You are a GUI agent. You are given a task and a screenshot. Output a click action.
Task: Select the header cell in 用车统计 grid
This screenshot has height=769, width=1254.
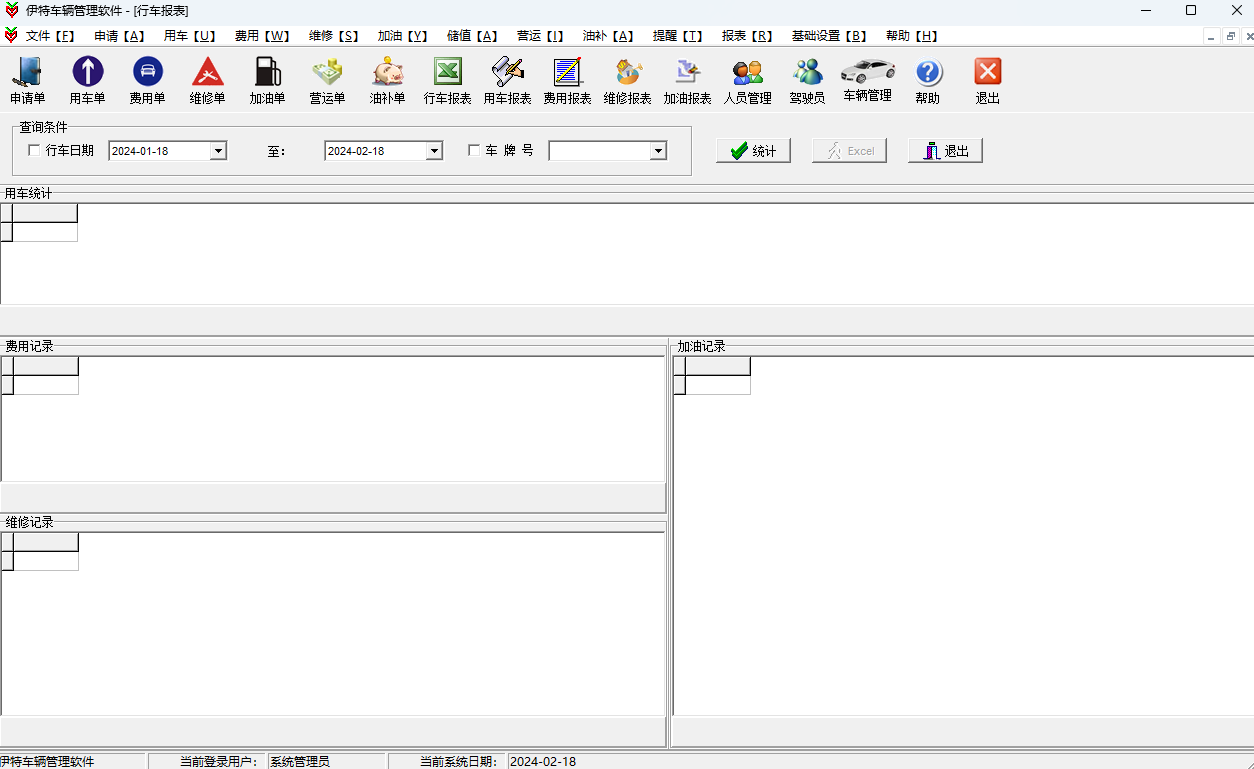pyautogui.click(x=45, y=213)
